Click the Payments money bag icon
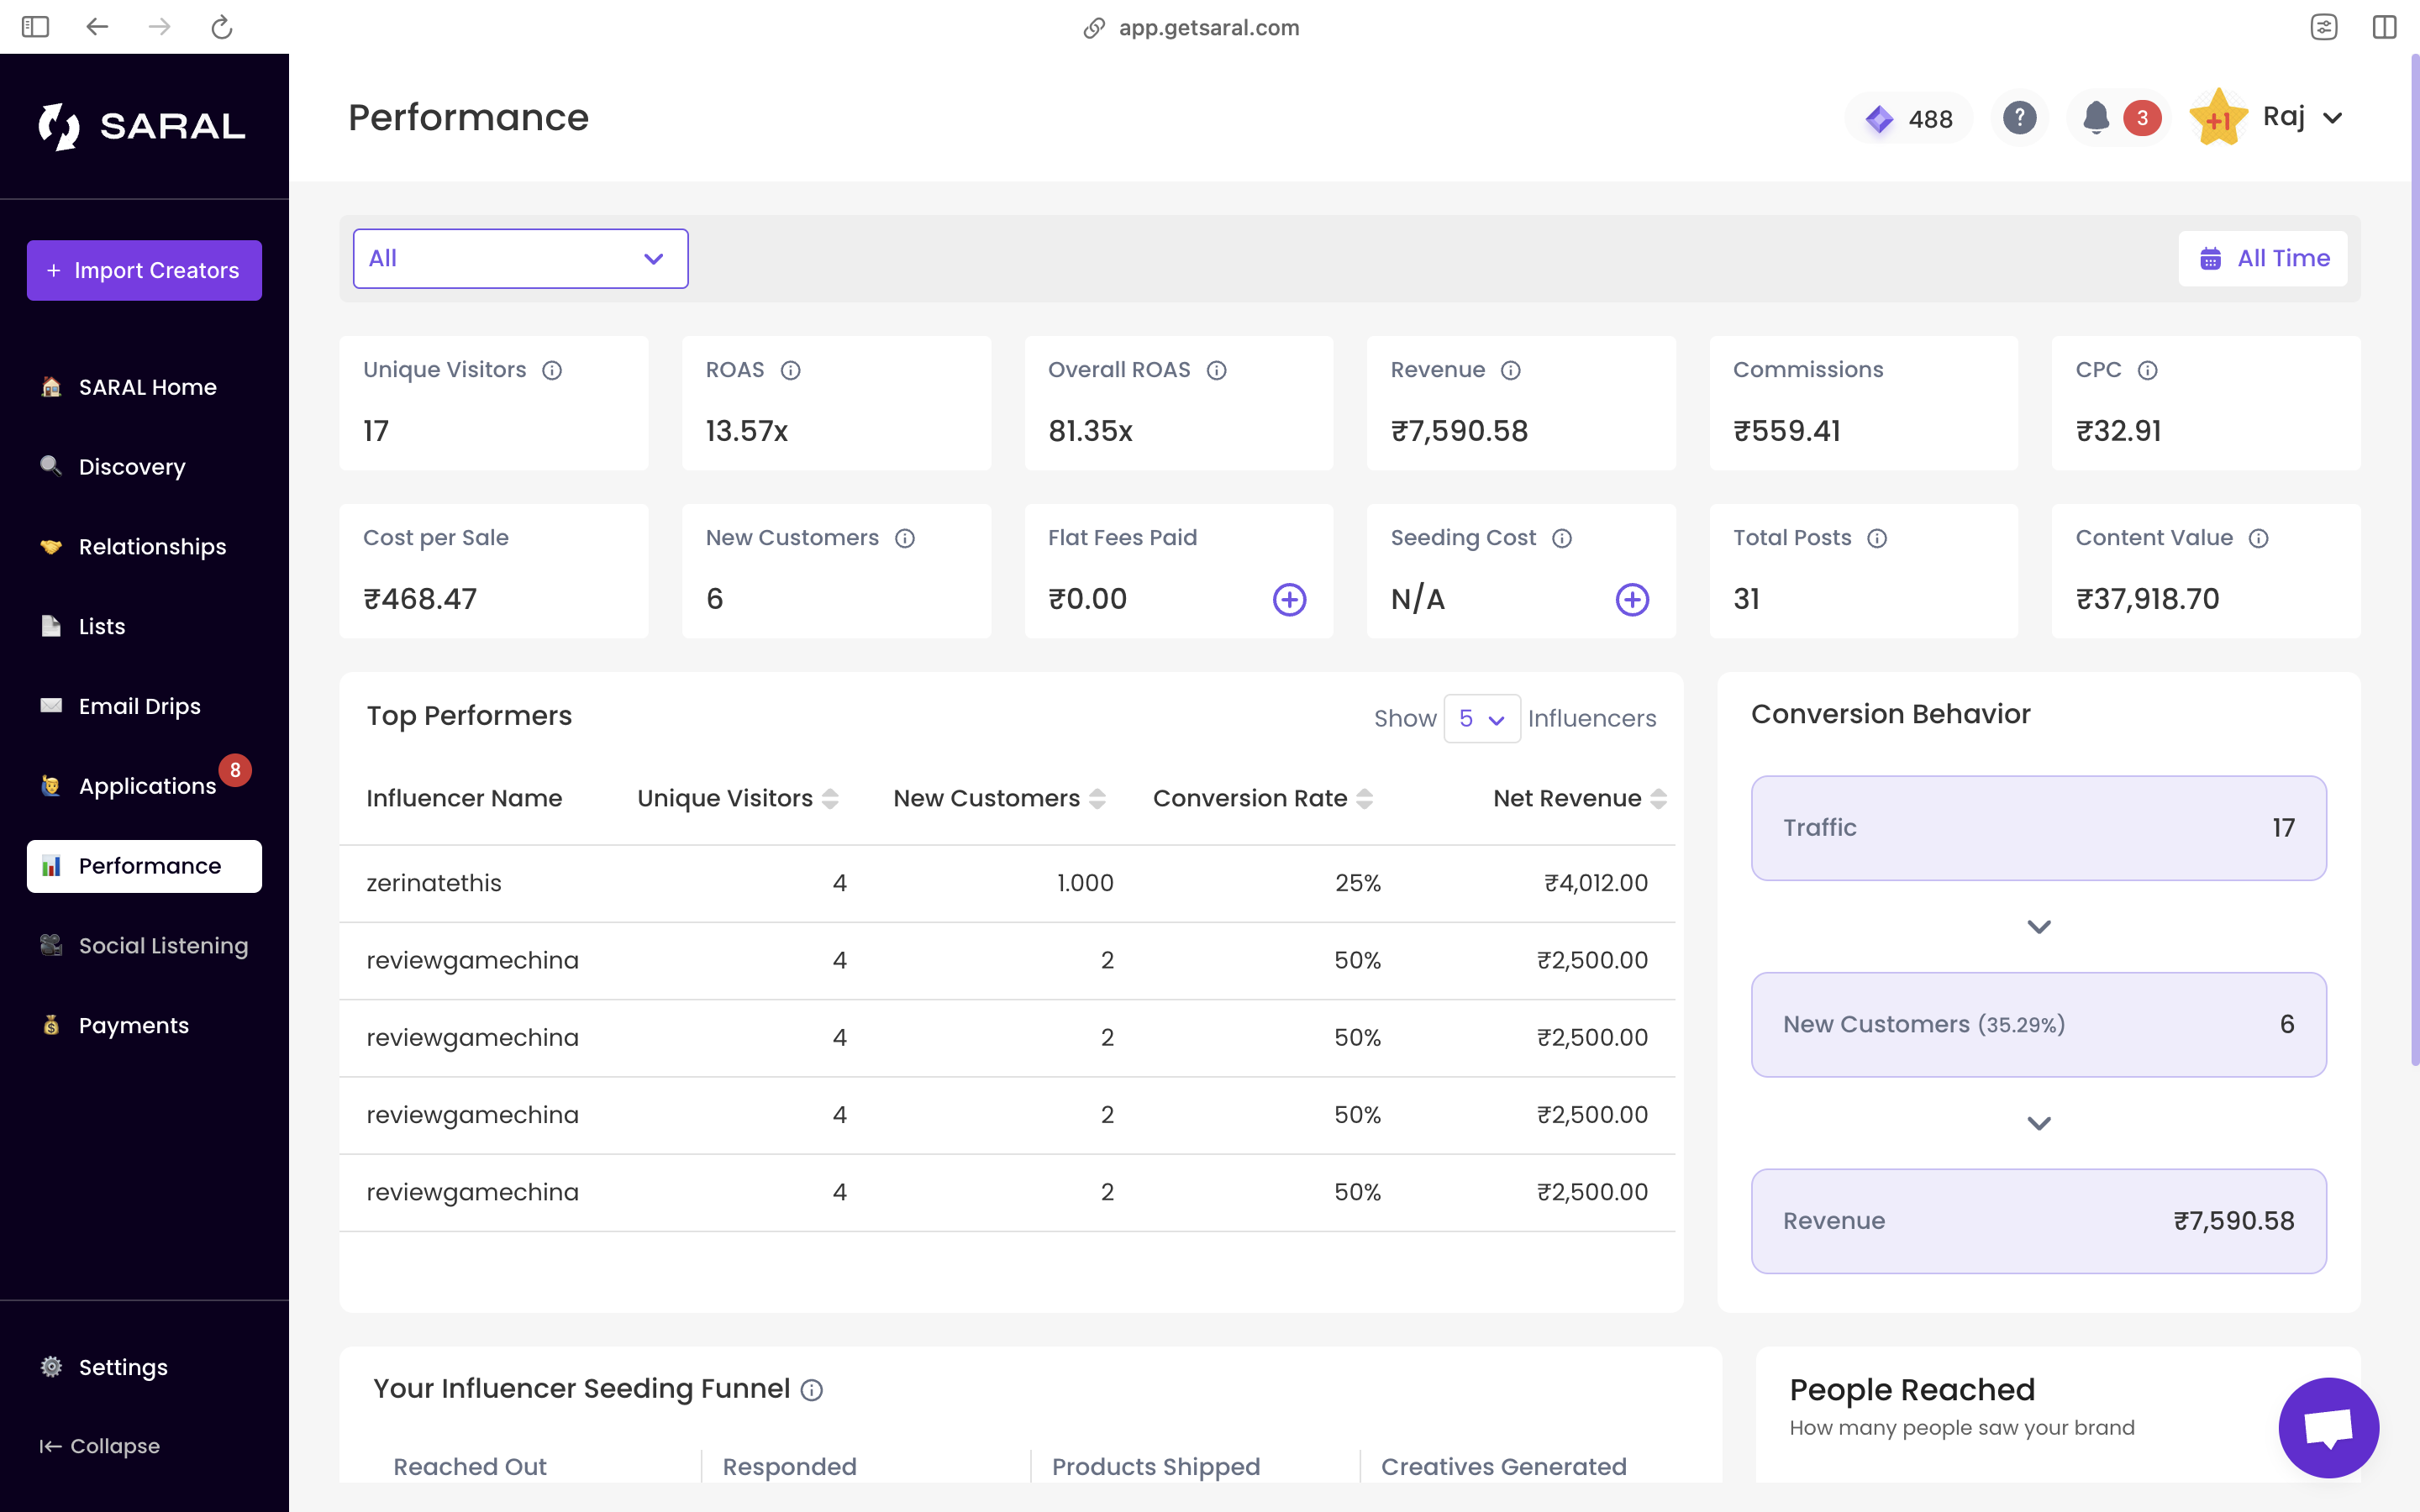 pyautogui.click(x=51, y=1025)
